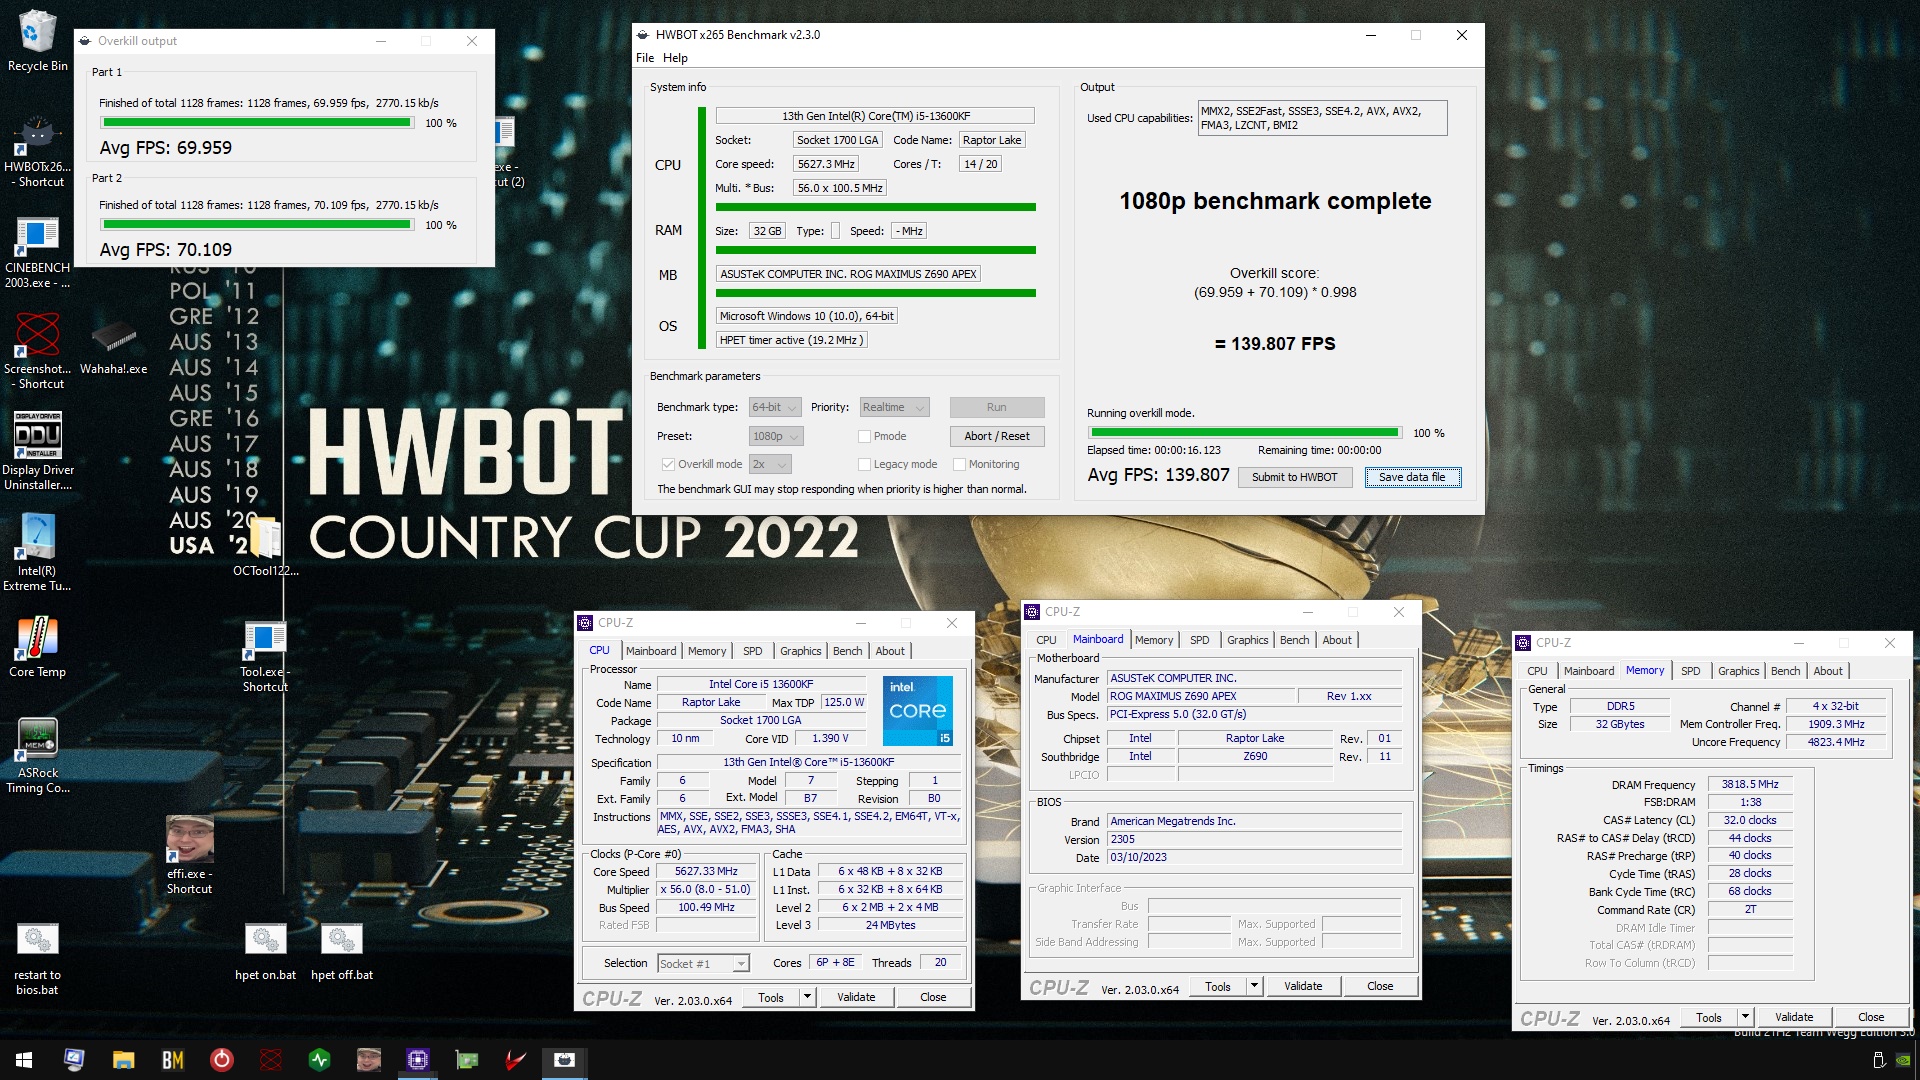The width and height of the screenshot is (1920, 1080).
Task: Click the Abort / Reset button
Action: click(996, 436)
